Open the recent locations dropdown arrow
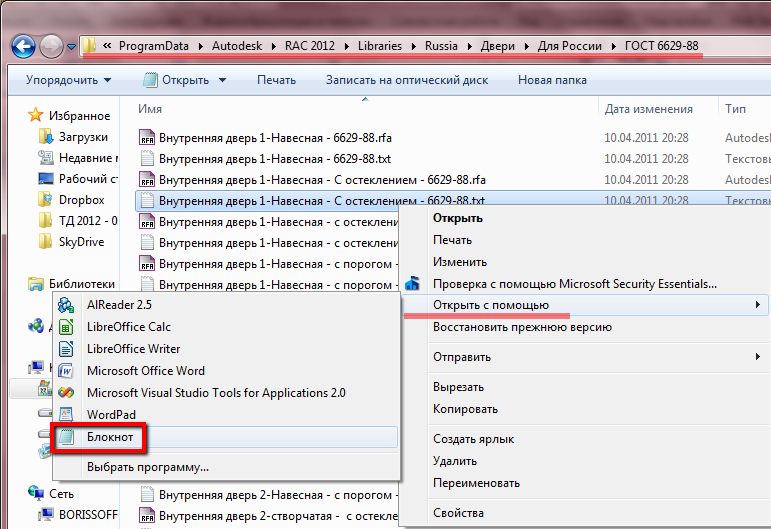The width and height of the screenshot is (771, 529). pyautogui.click(x=72, y=47)
